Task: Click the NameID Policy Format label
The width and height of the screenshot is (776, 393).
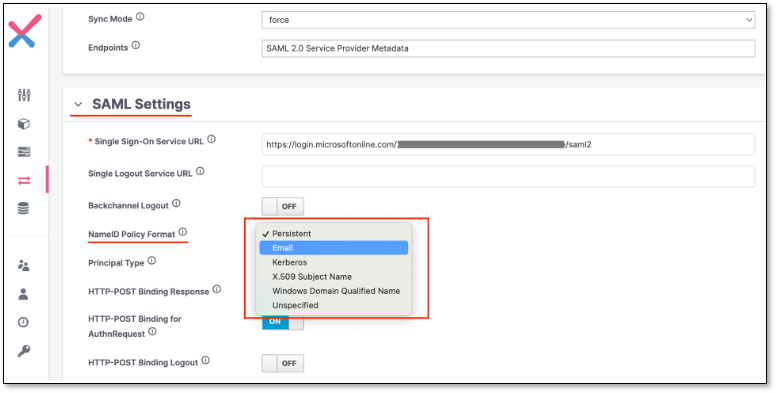Action: [132, 234]
